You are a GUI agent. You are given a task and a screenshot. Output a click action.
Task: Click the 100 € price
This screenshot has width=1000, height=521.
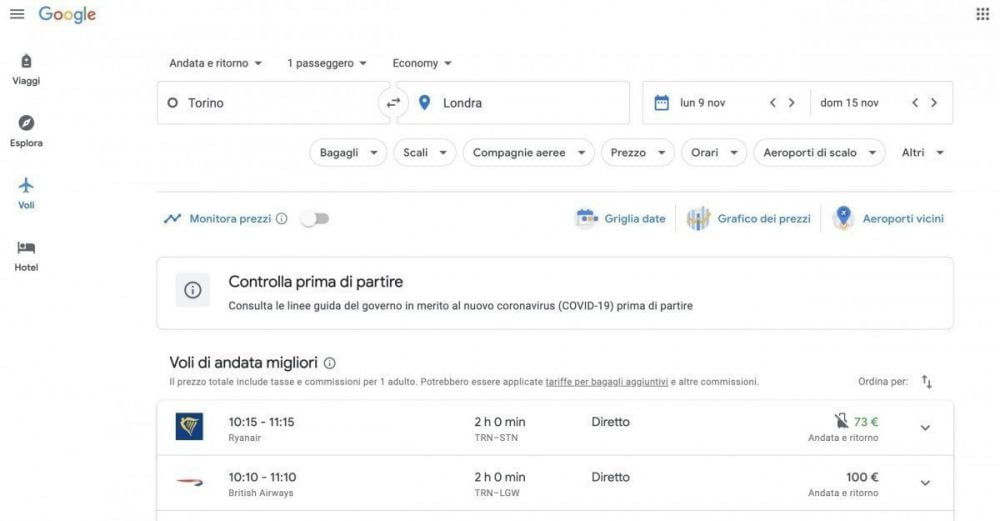pos(862,477)
